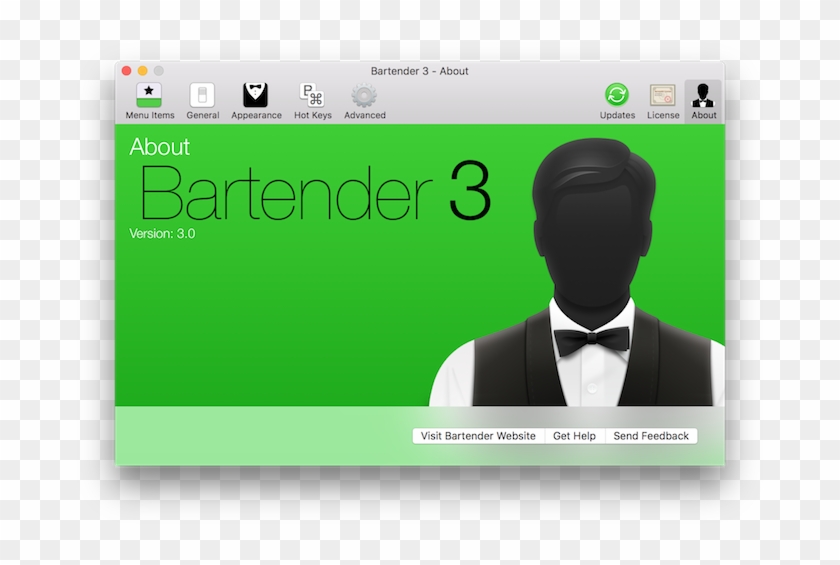Switch to the General preferences pane
Screen dimensions: 840x565
(202, 101)
